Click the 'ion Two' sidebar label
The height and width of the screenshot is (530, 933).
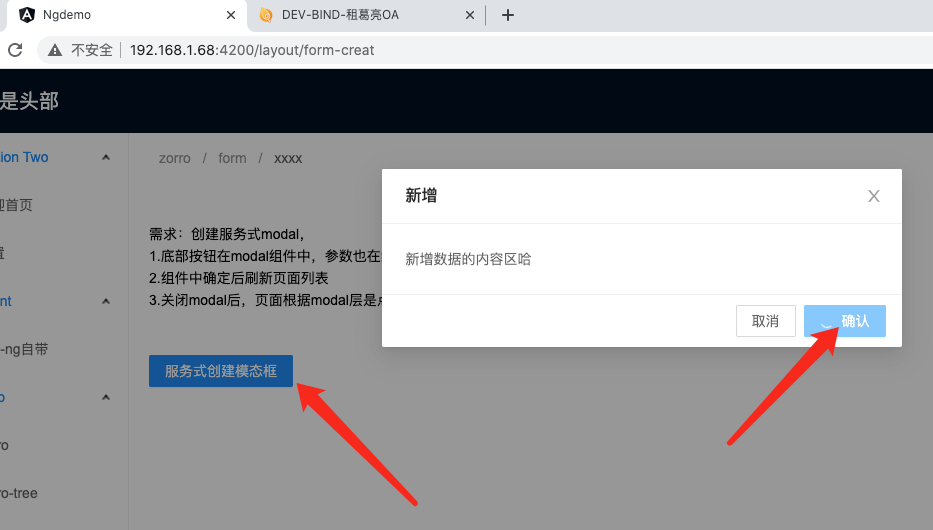[x=24, y=157]
